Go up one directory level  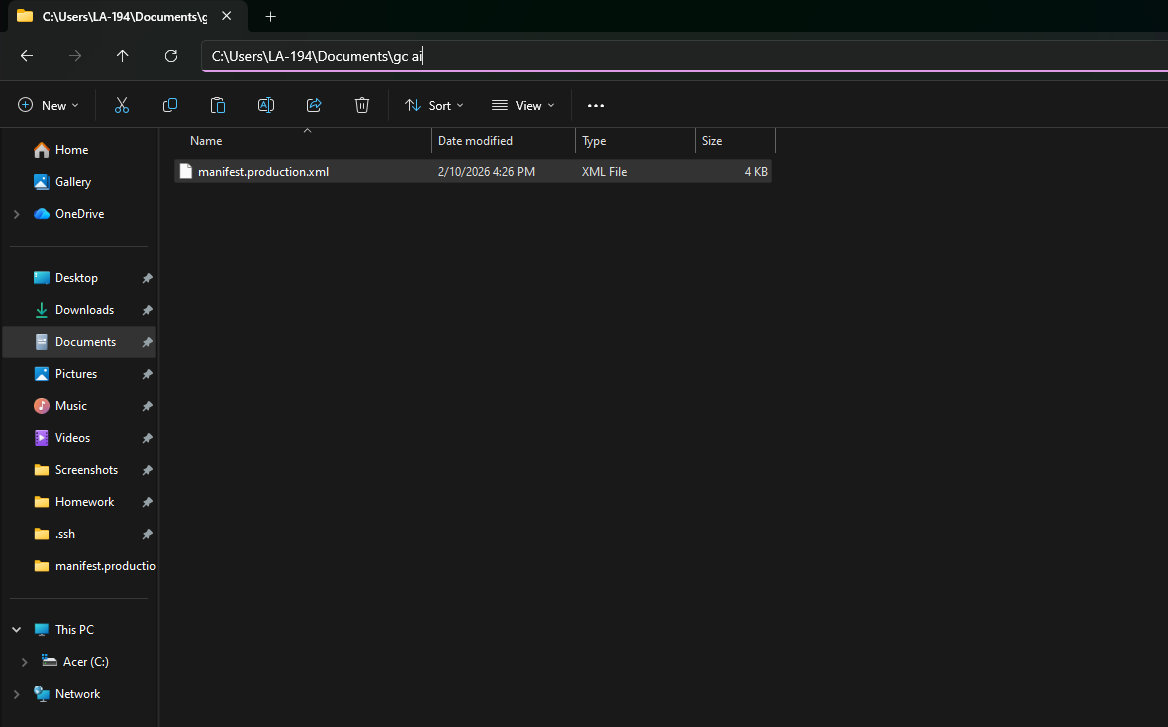(x=123, y=56)
